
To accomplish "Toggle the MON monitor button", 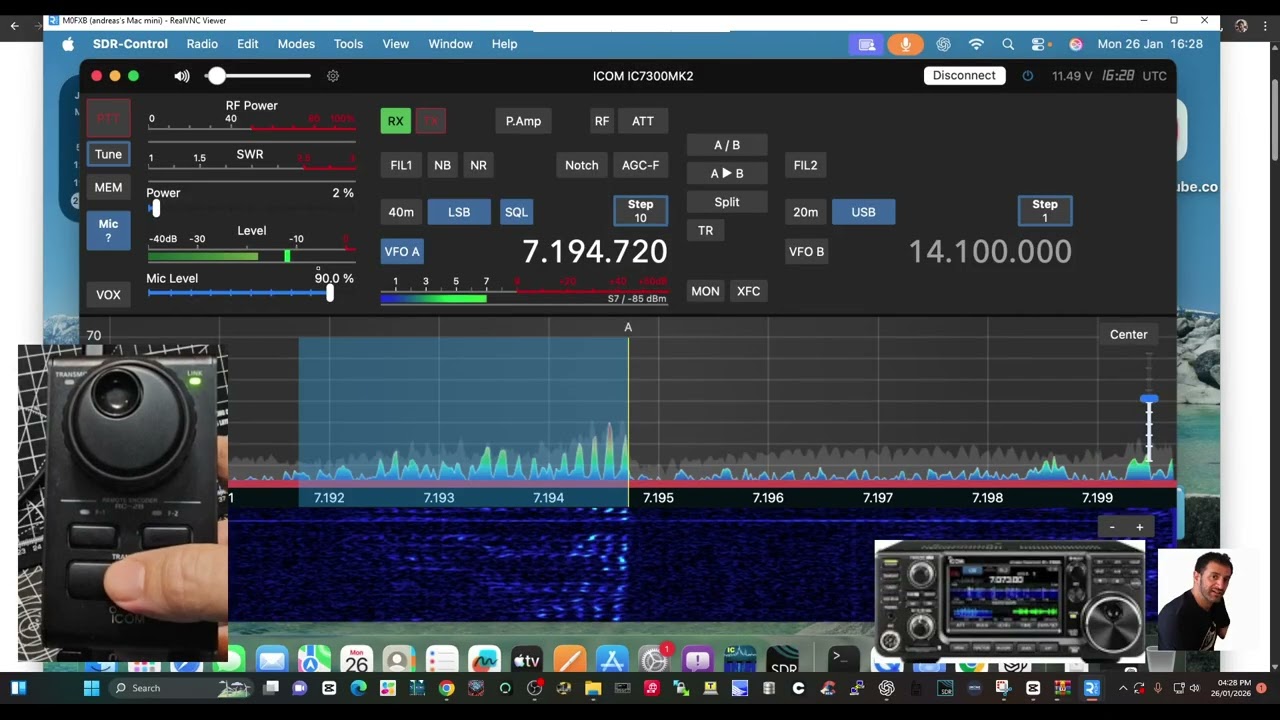I will click(x=705, y=291).
